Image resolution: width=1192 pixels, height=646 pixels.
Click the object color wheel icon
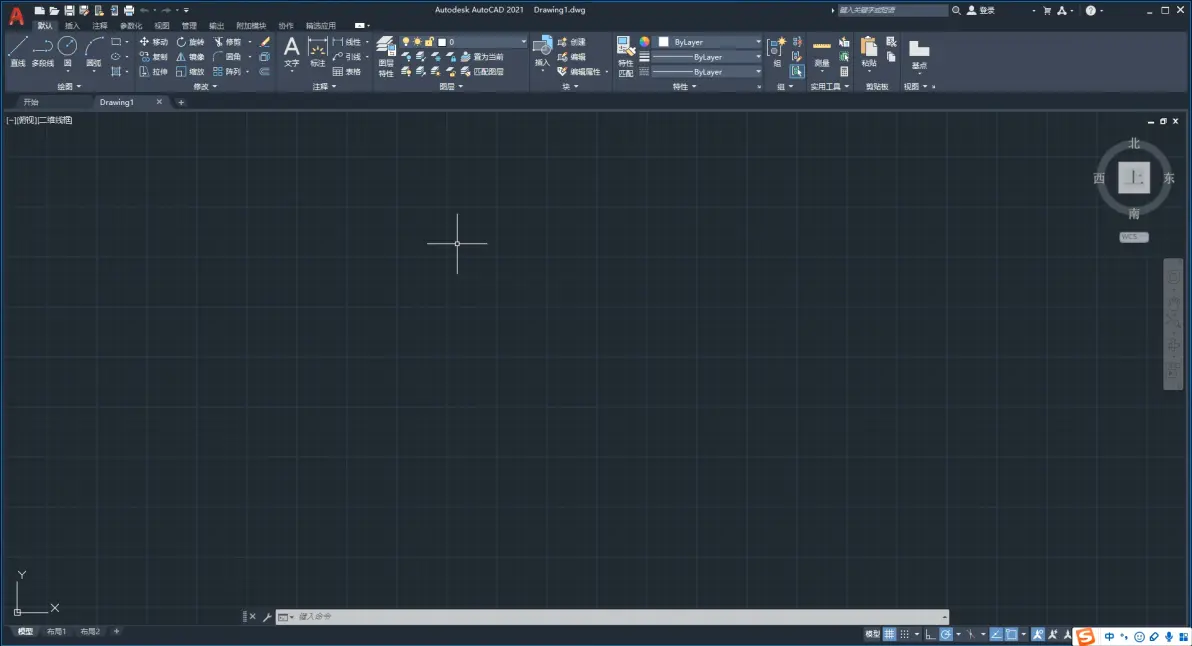(644, 42)
